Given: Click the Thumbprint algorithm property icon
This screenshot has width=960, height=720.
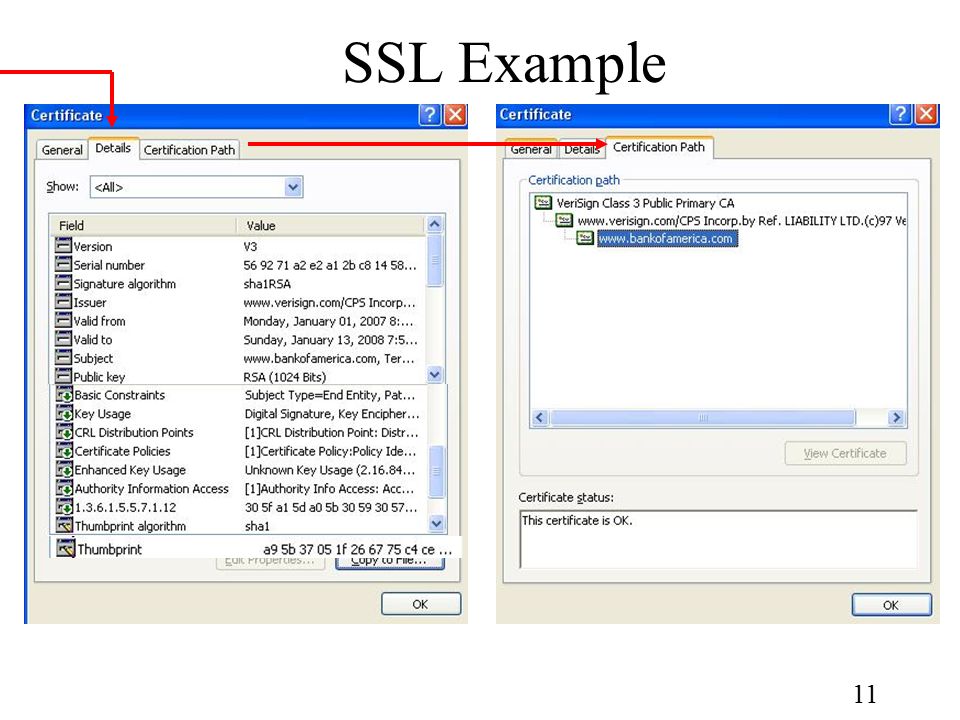Looking at the screenshot, I should coord(64,525).
